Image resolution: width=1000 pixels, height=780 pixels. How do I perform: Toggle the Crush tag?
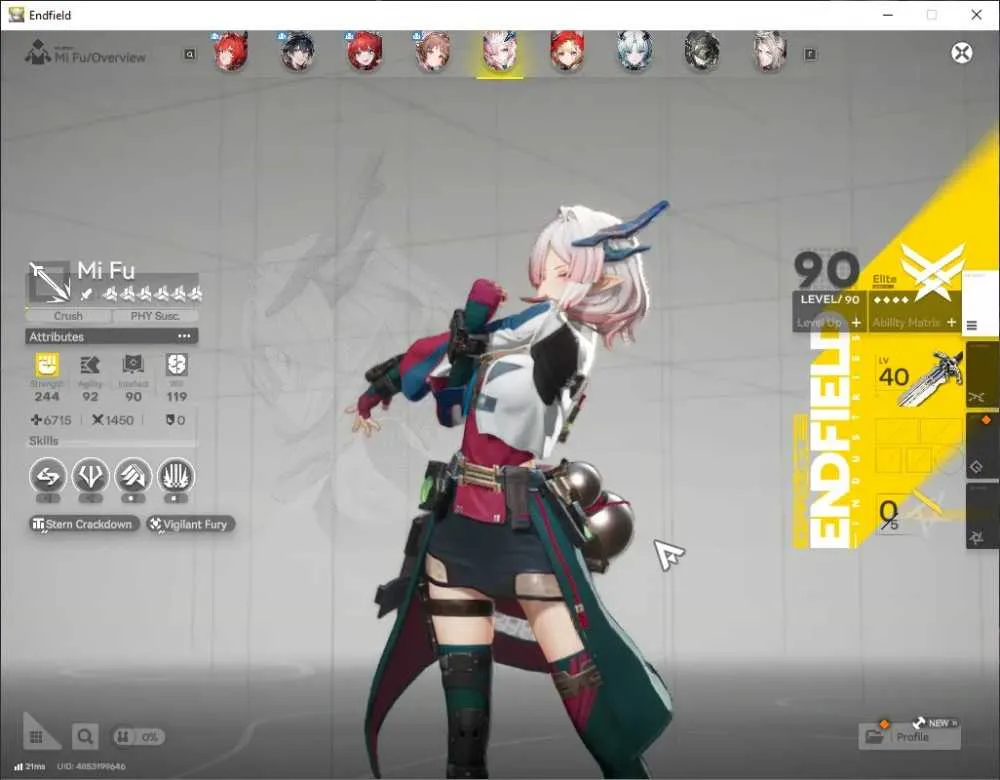(68, 316)
